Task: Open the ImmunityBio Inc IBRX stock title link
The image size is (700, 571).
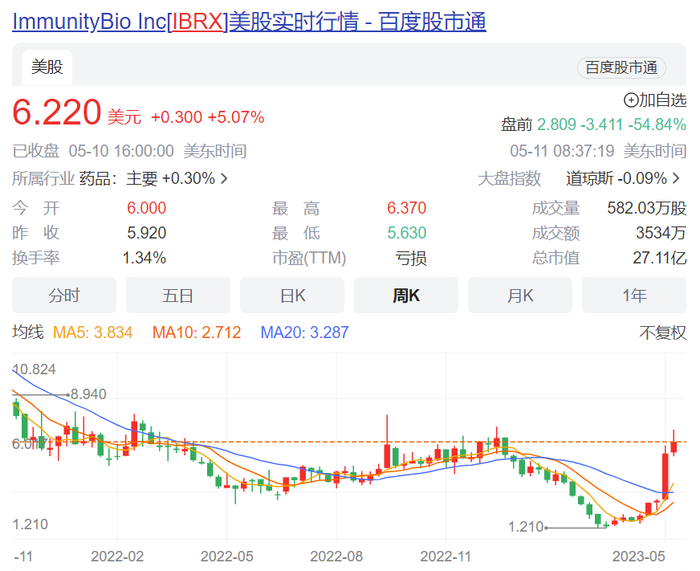Action: pyautogui.click(x=249, y=21)
